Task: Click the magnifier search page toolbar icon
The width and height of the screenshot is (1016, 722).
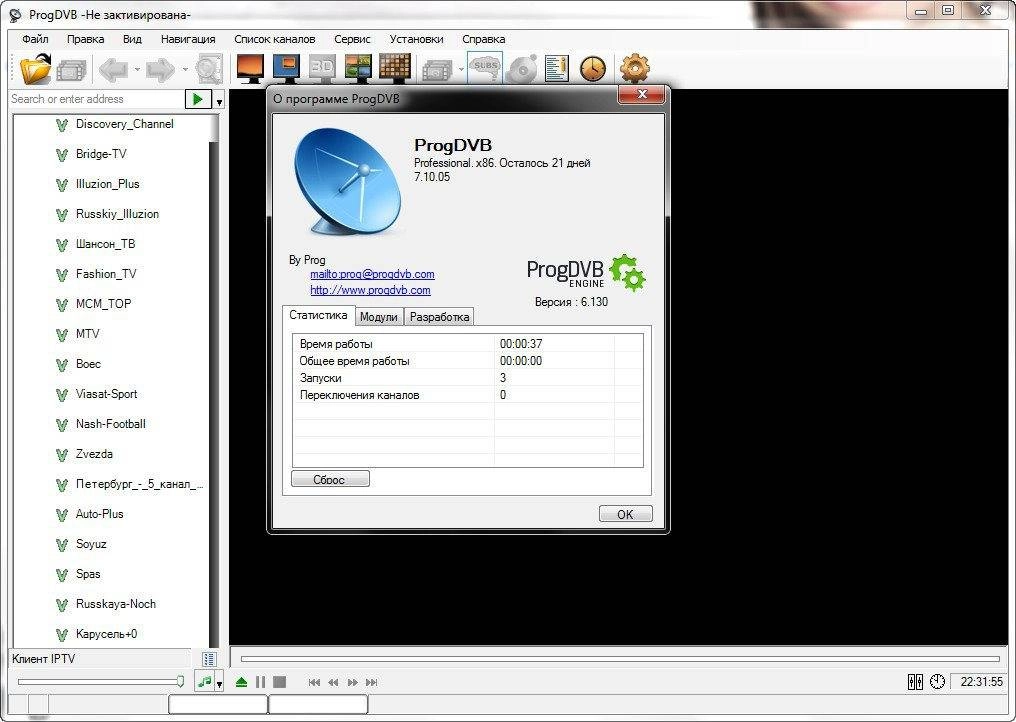Action: click(x=209, y=68)
